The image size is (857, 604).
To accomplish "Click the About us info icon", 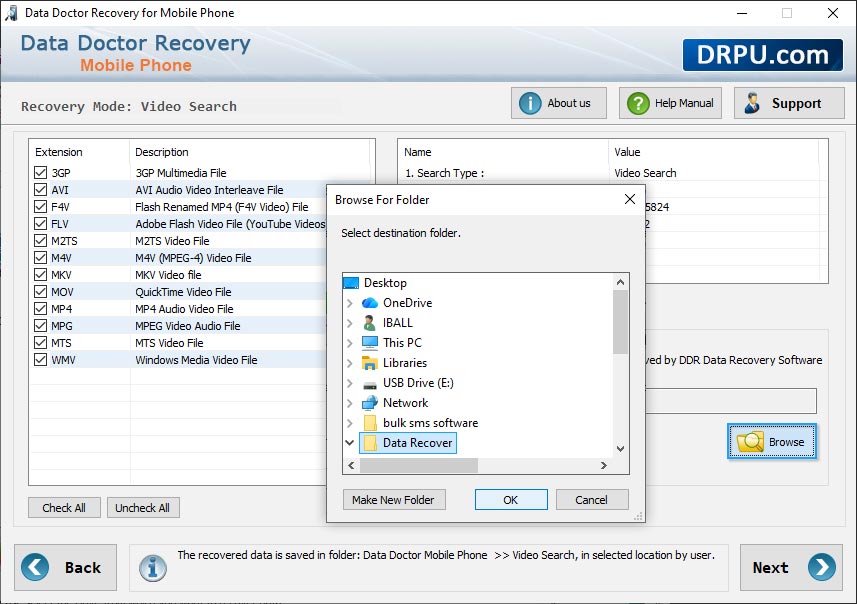I will [x=530, y=103].
